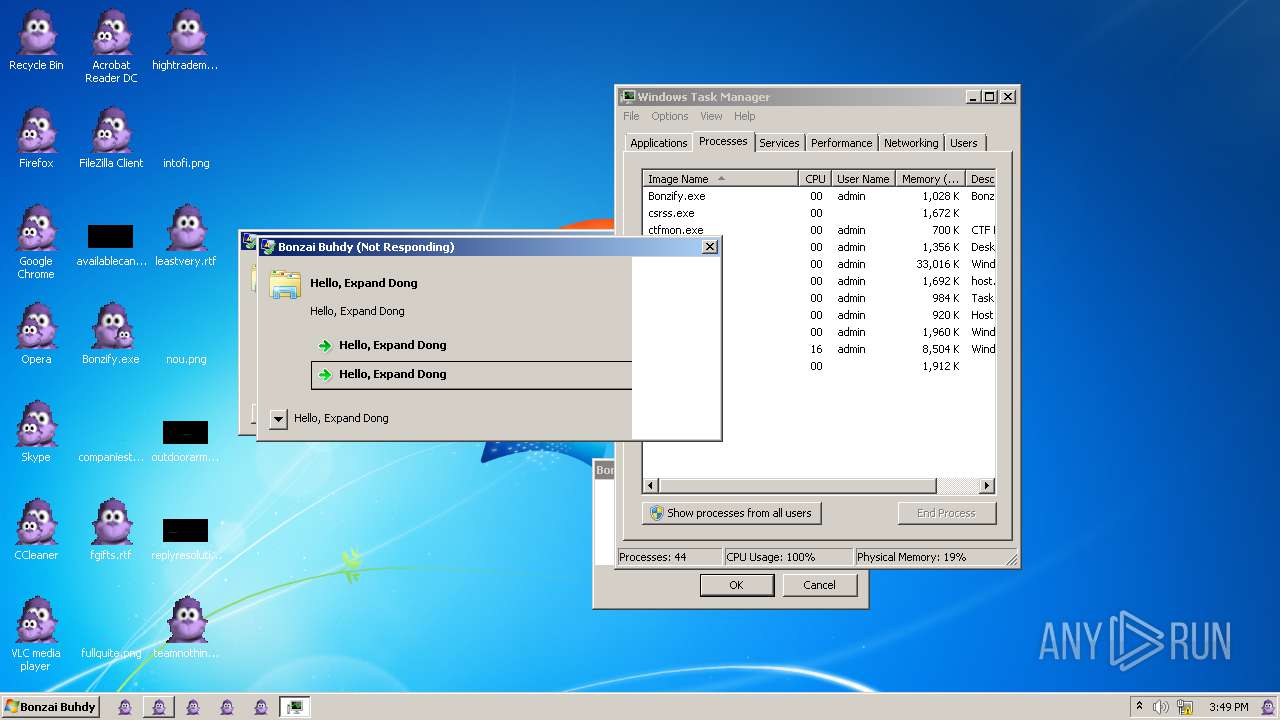The image size is (1280, 720).
Task: Select replyresolutio… desktop file
Action: (185, 539)
